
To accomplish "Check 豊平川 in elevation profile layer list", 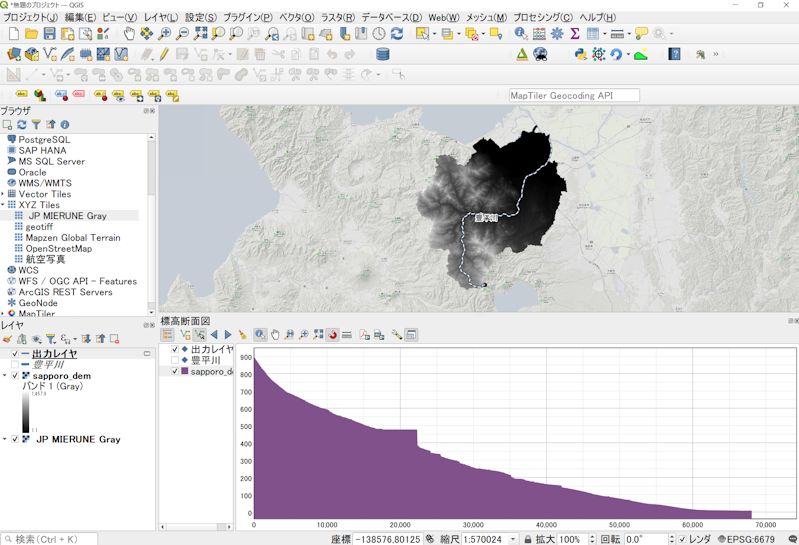I will point(175,361).
